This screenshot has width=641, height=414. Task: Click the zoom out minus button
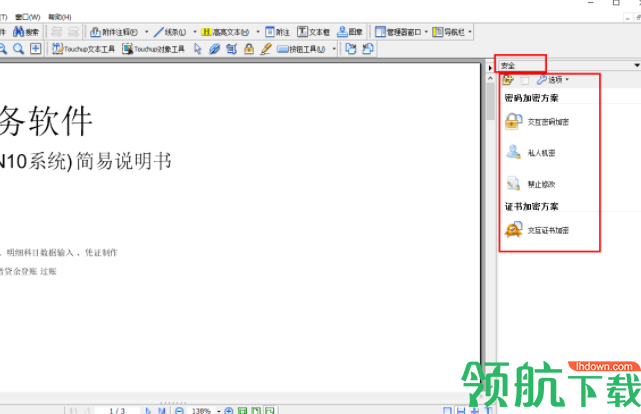179,410
